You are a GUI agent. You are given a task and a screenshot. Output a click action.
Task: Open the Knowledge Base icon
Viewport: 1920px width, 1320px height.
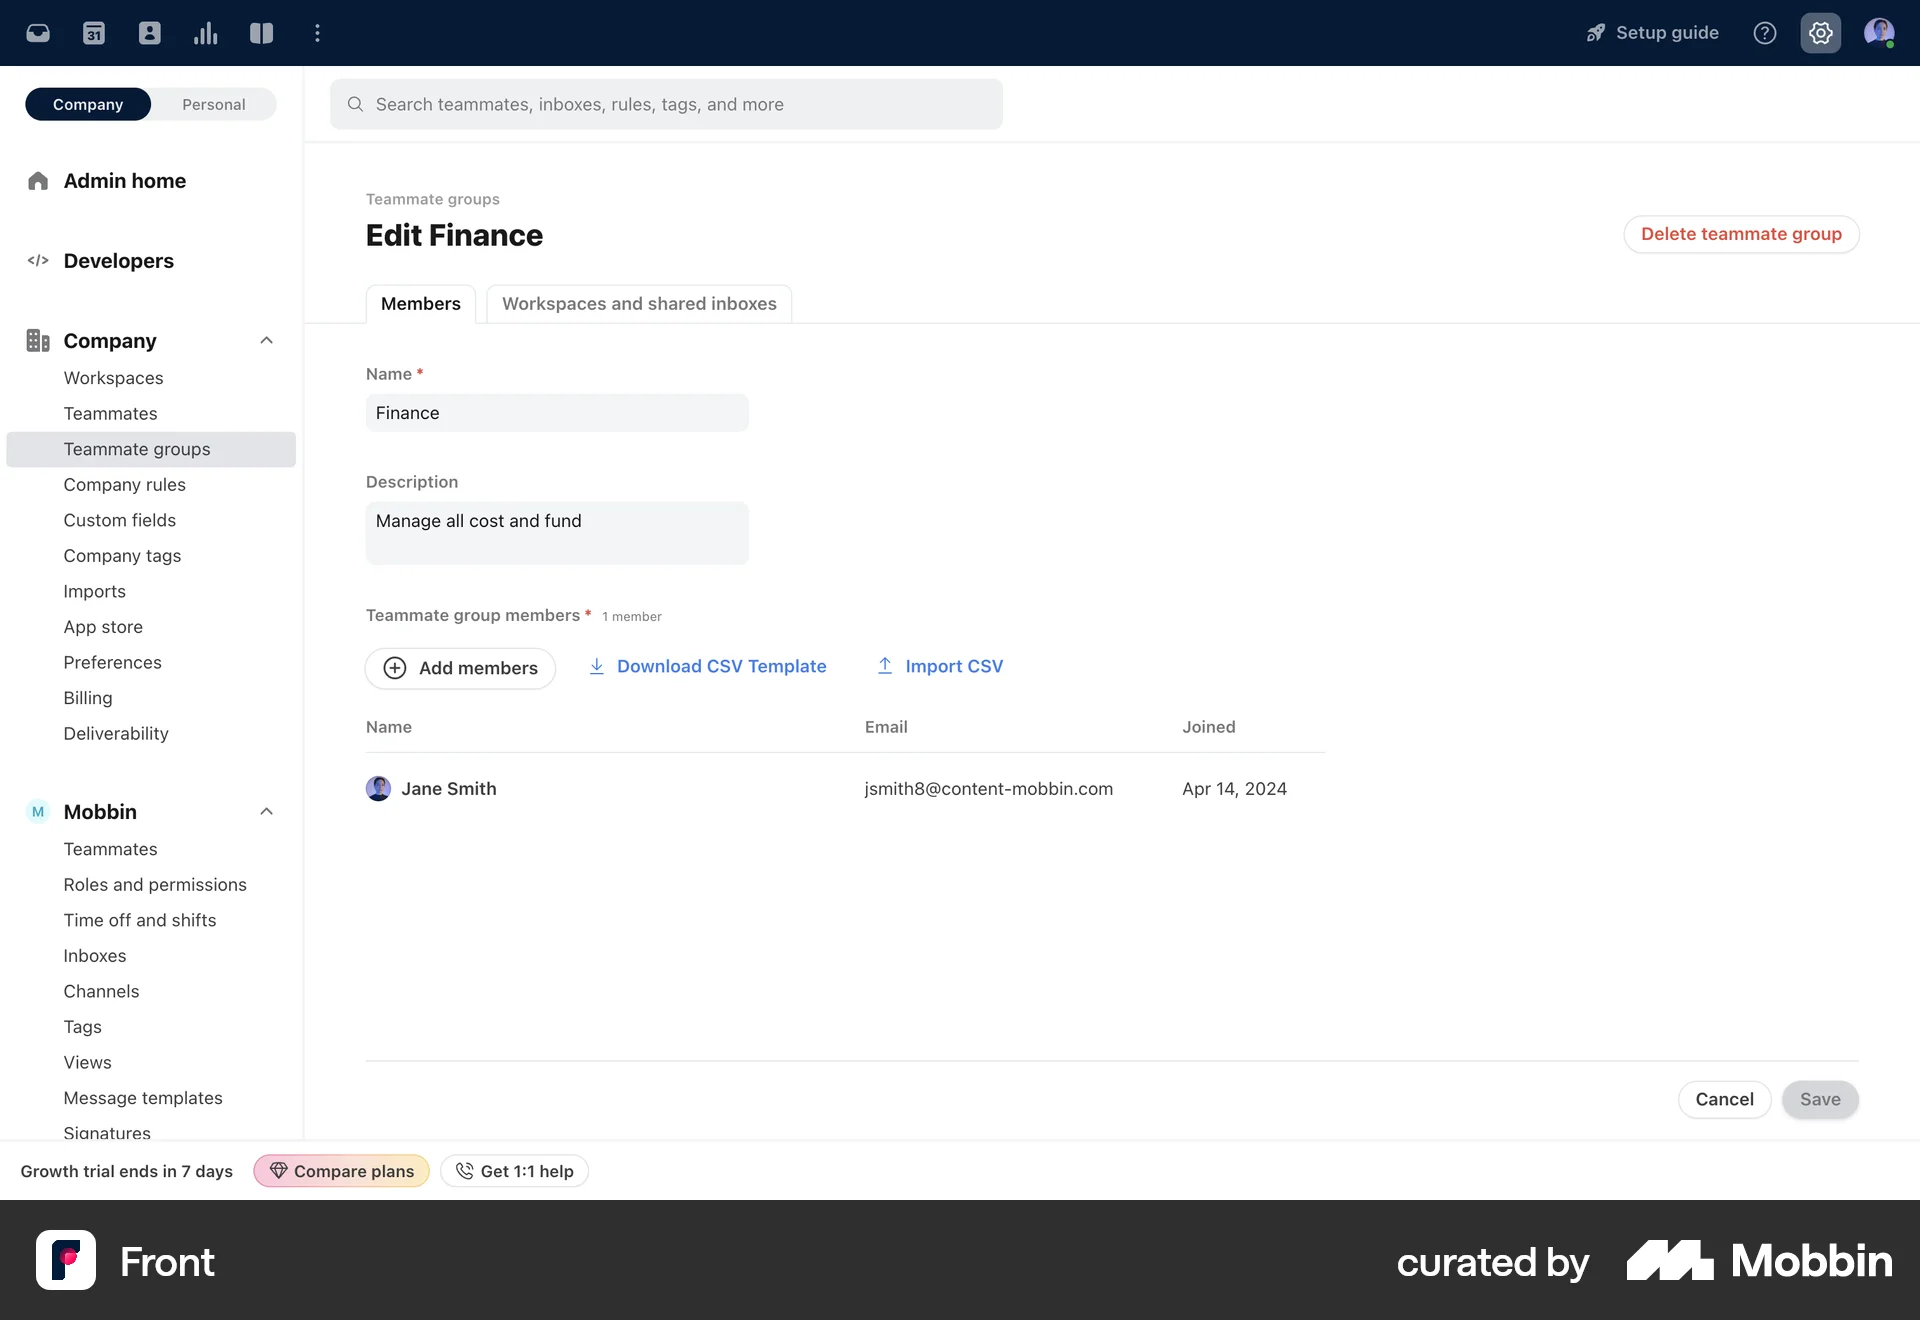click(x=261, y=32)
